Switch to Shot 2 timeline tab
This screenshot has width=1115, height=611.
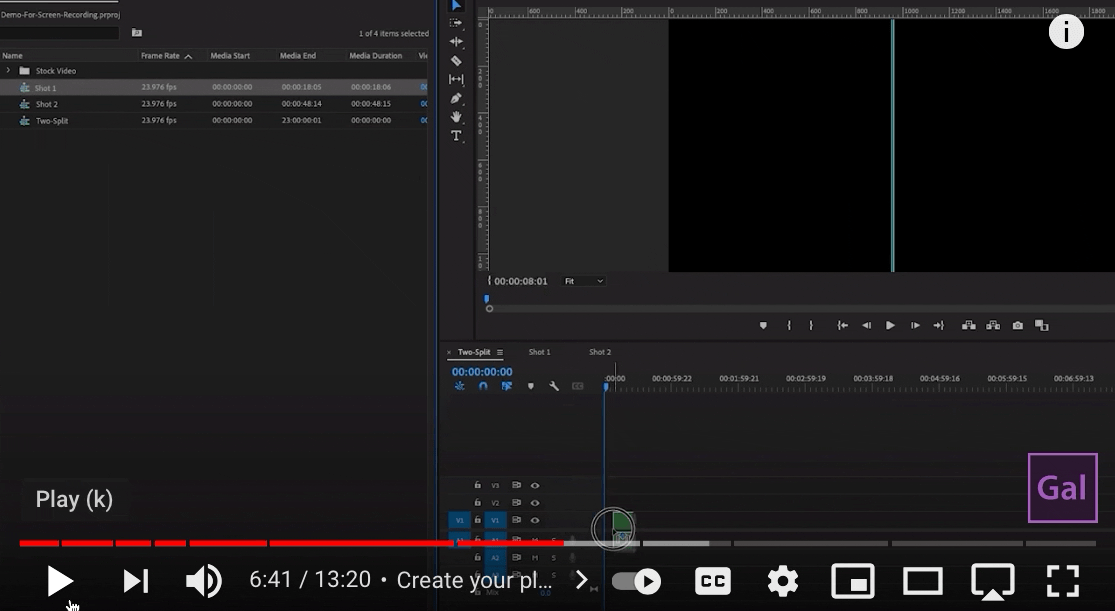coord(599,352)
